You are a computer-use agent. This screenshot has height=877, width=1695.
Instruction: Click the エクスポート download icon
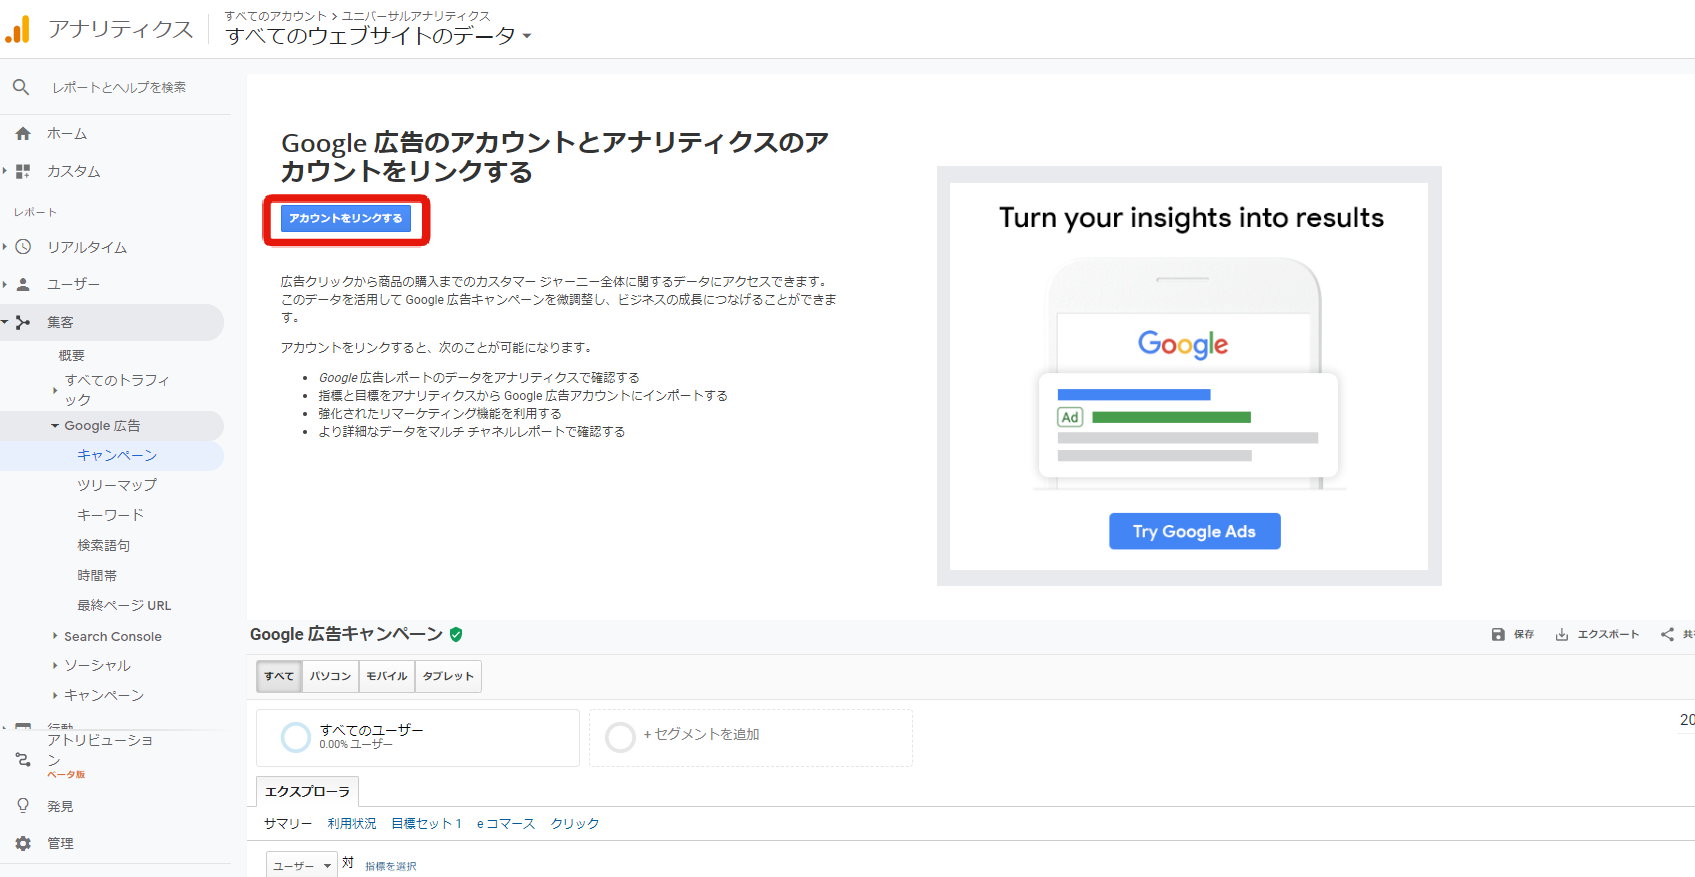click(x=1562, y=634)
